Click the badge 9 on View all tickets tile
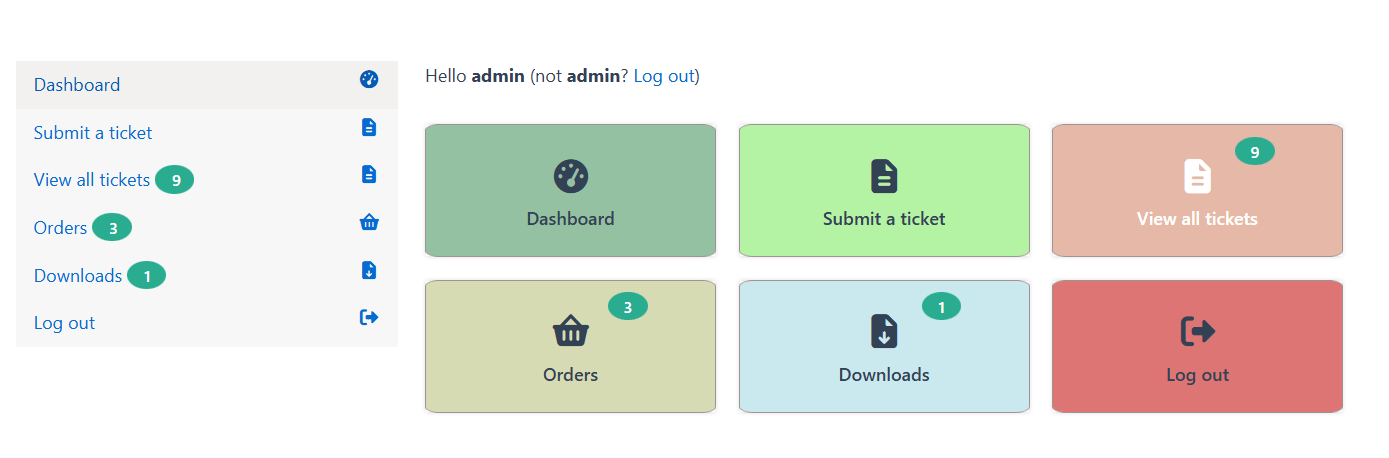1389x458 pixels. (1254, 152)
